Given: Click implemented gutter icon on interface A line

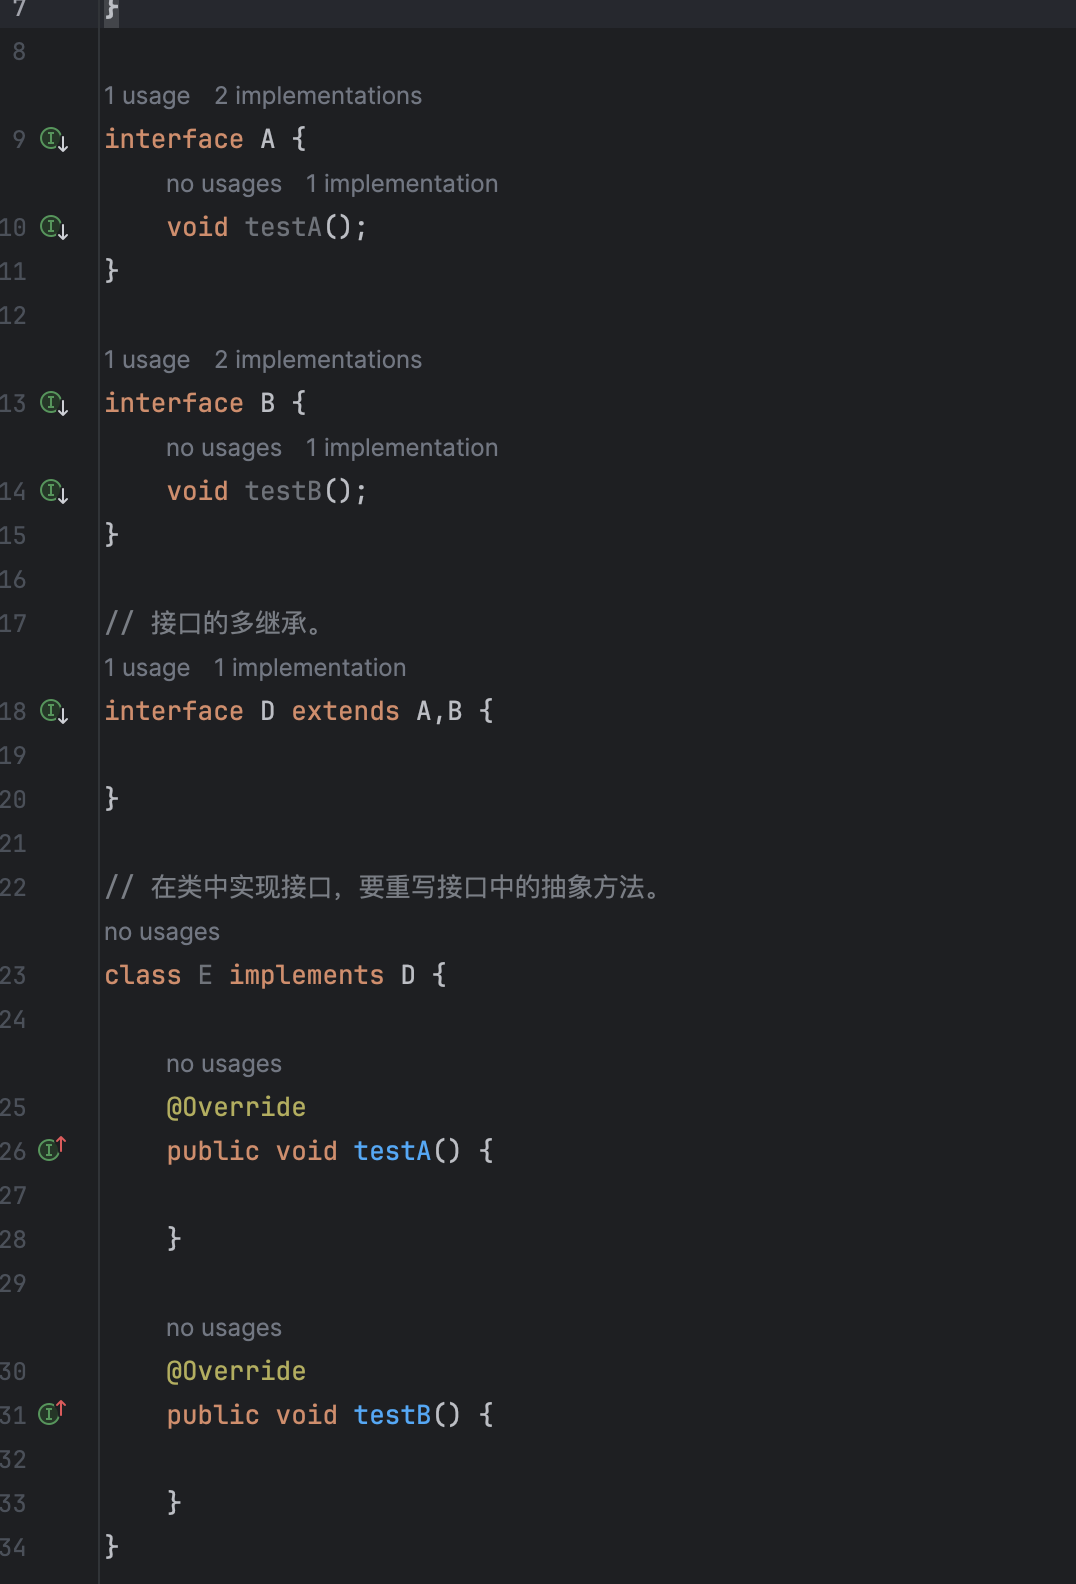Looking at the screenshot, I should pos(53,139).
